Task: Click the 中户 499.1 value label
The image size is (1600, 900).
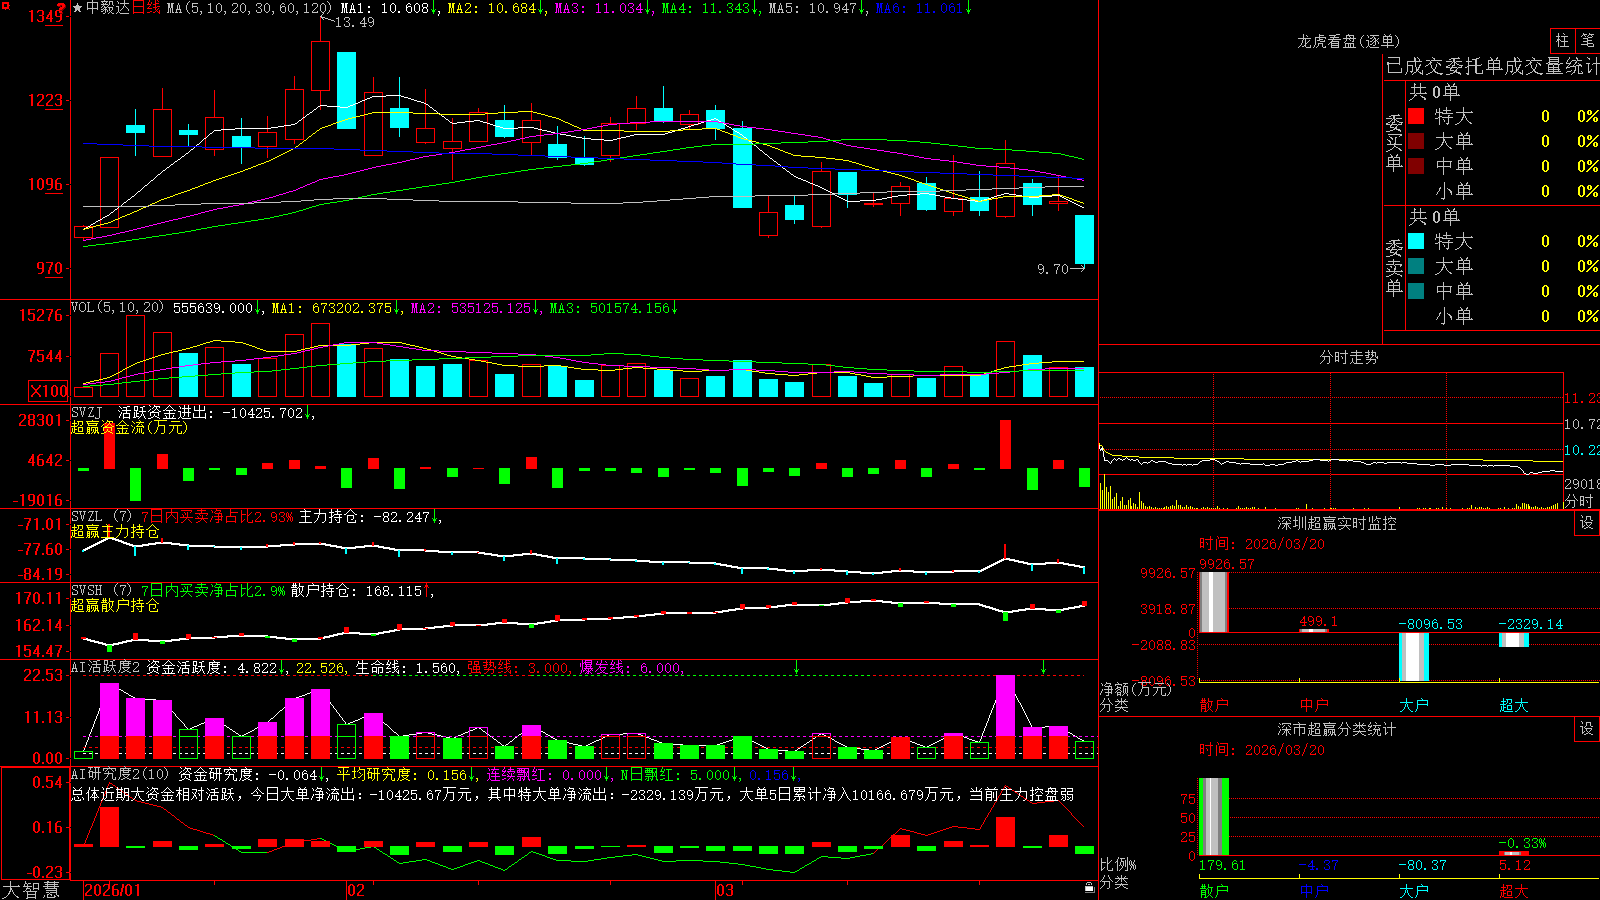Action: 1319,621
